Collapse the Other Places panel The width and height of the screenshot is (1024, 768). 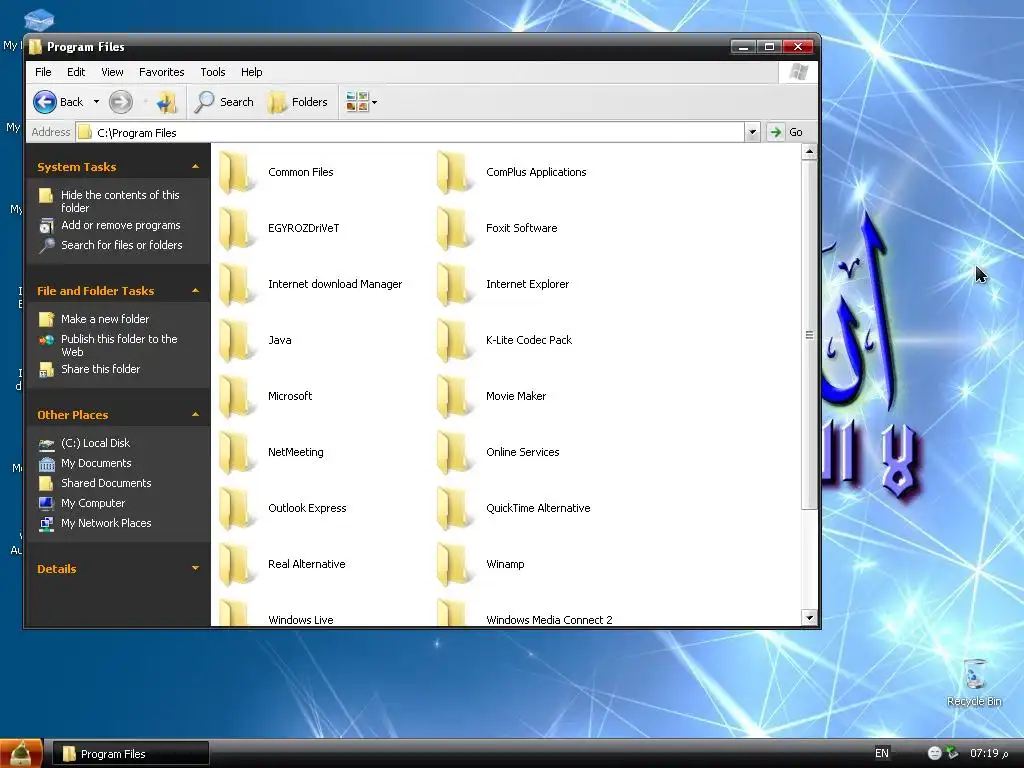pyautogui.click(x=195, y=415)
